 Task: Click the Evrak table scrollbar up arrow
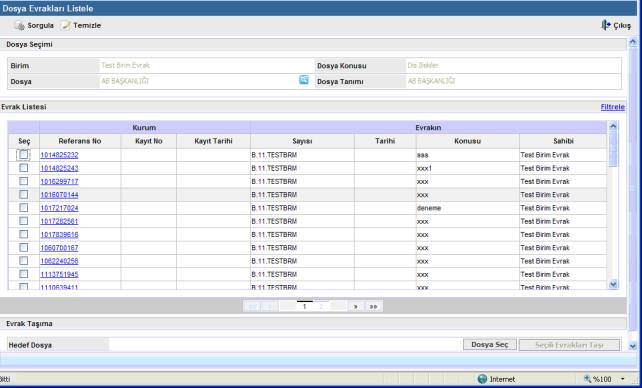(x=613, y=126)
